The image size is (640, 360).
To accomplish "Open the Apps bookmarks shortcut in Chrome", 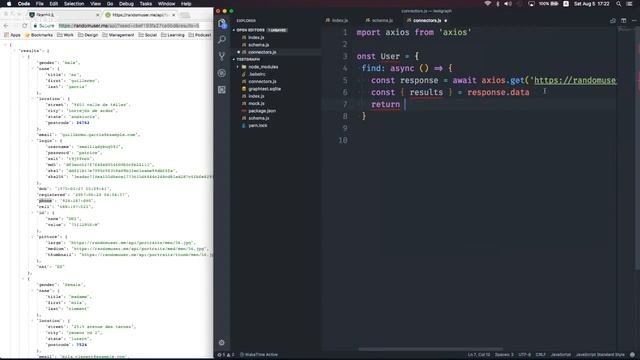I will click(x=12, y=35).
